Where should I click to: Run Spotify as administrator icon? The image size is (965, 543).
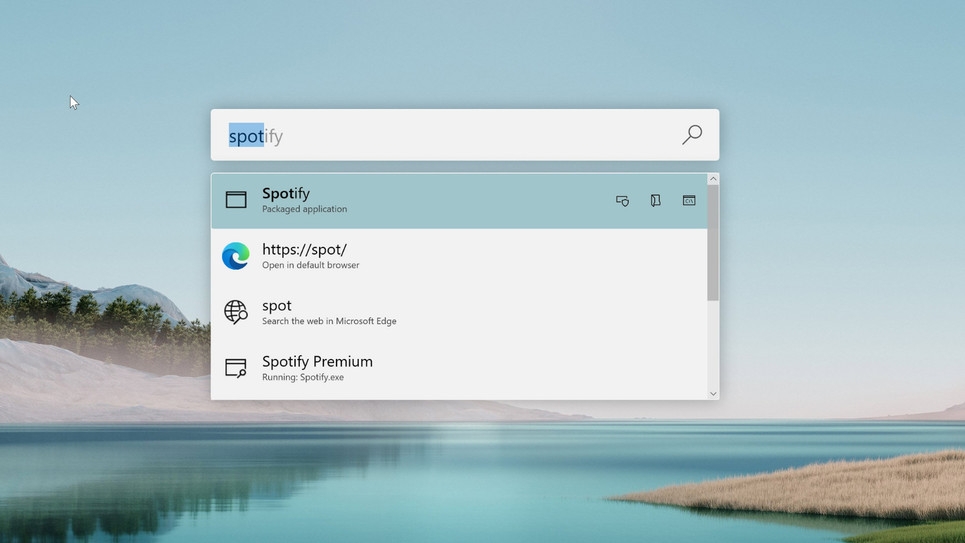[x=622, y=201]
